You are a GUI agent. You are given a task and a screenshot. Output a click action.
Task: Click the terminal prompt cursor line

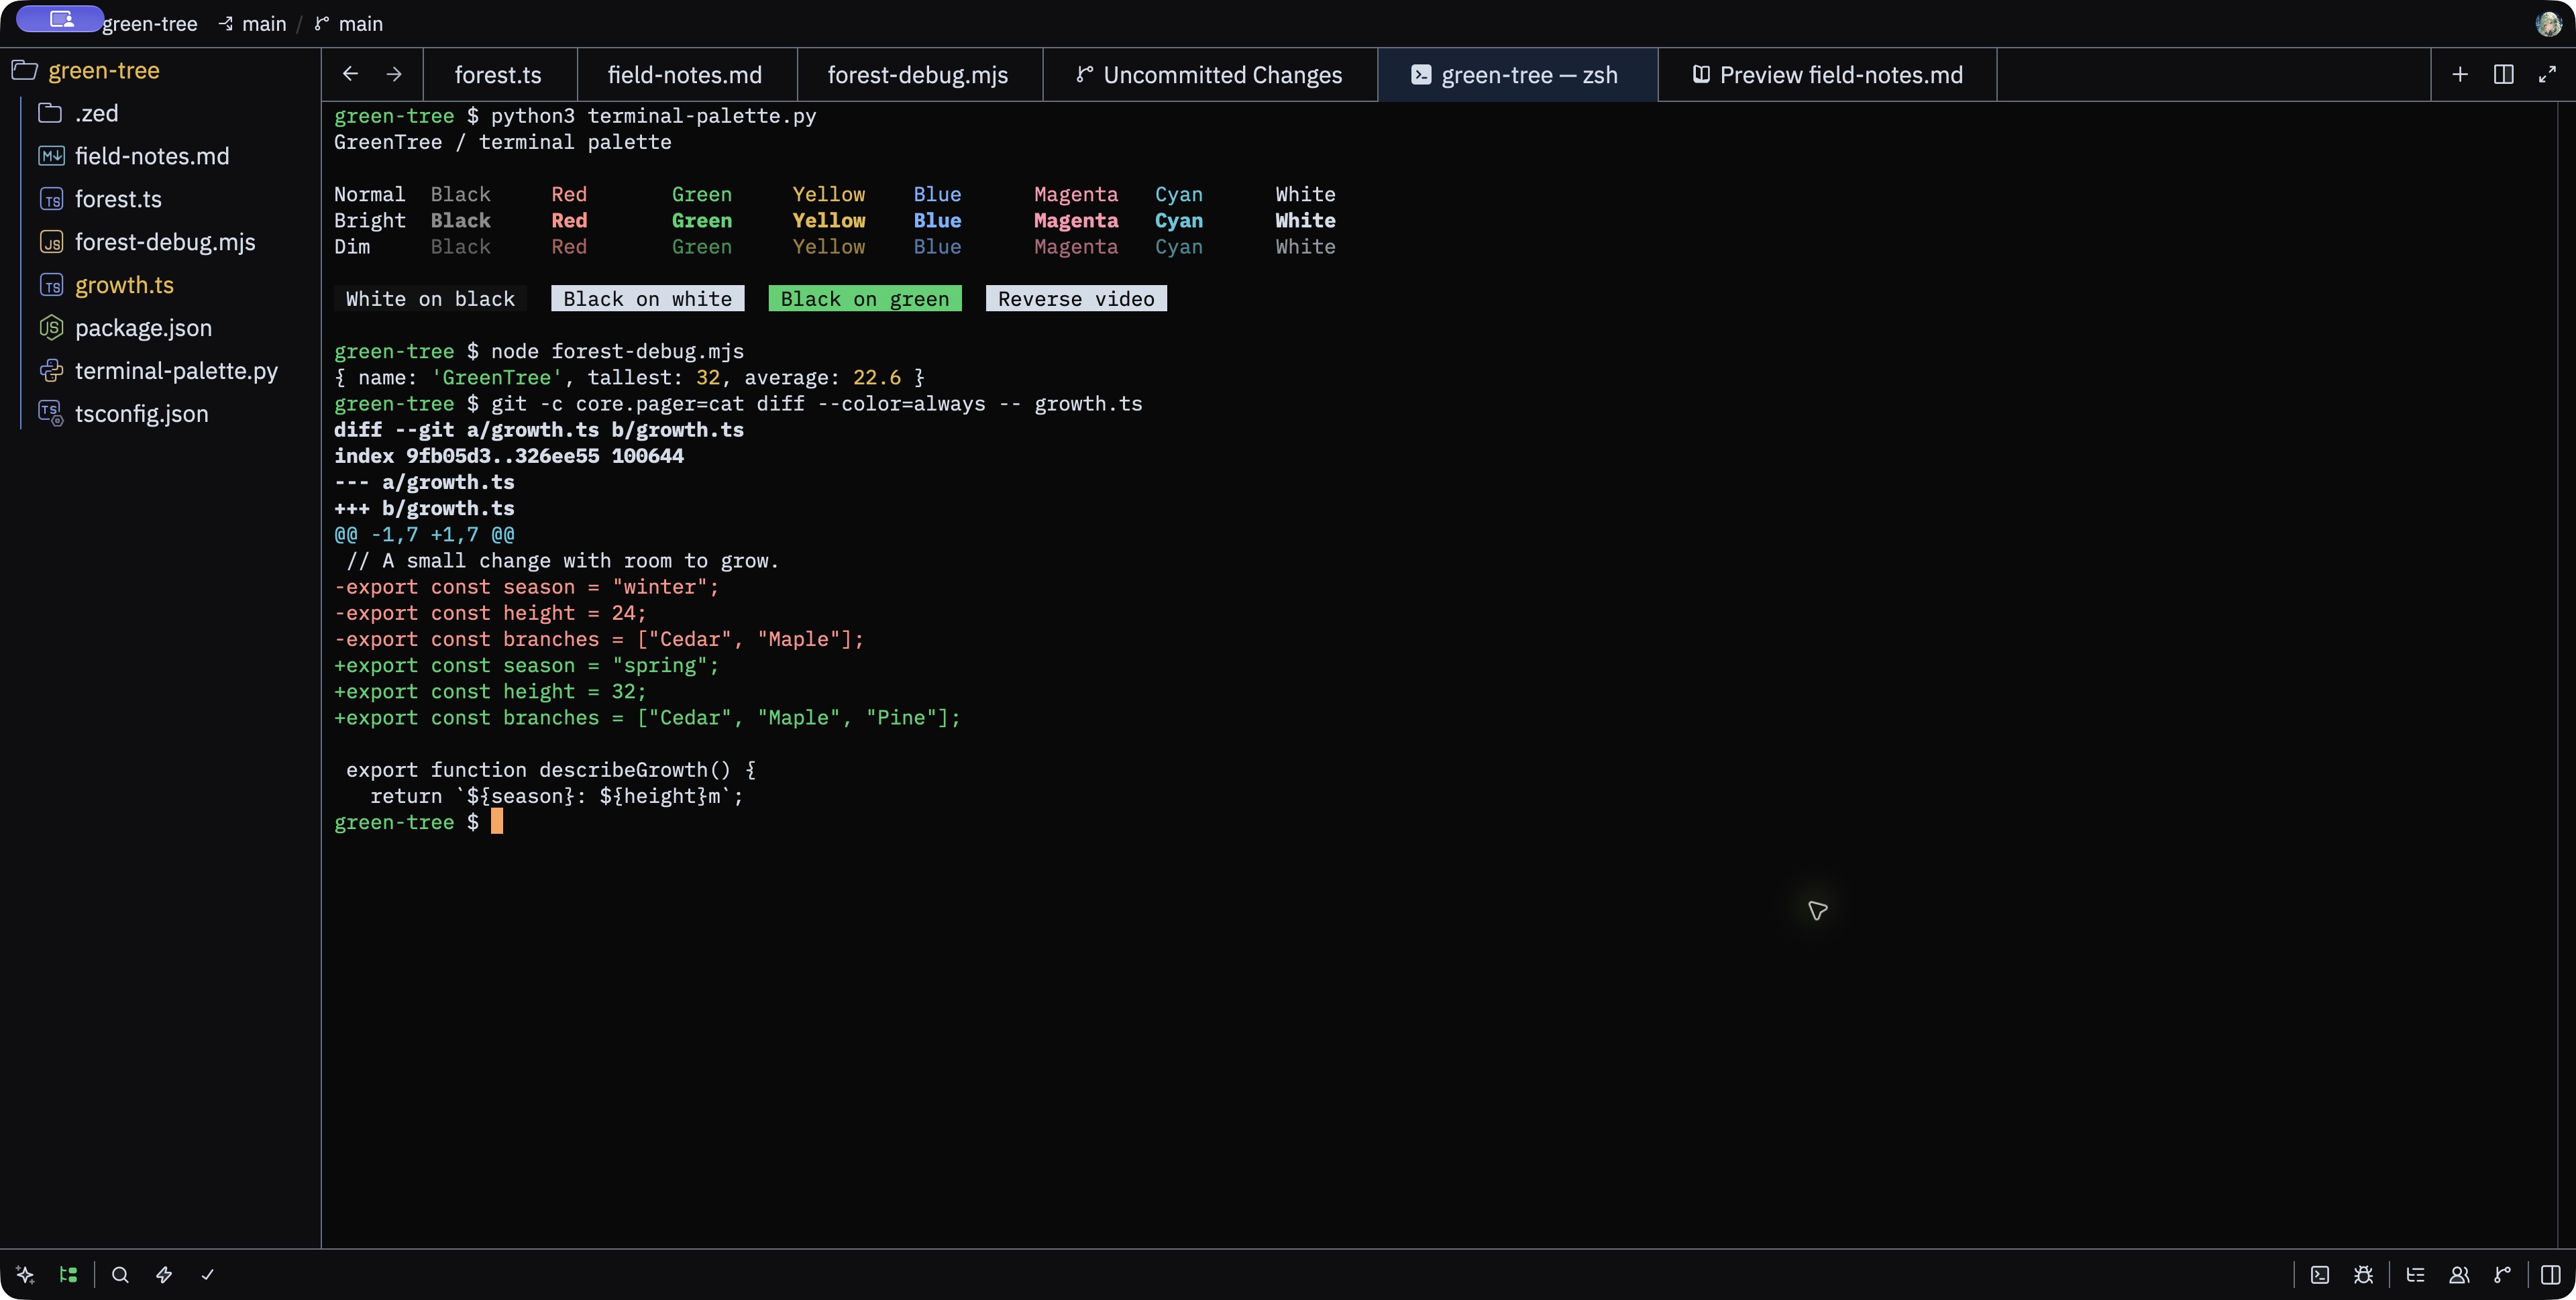[x=418, y=822]
